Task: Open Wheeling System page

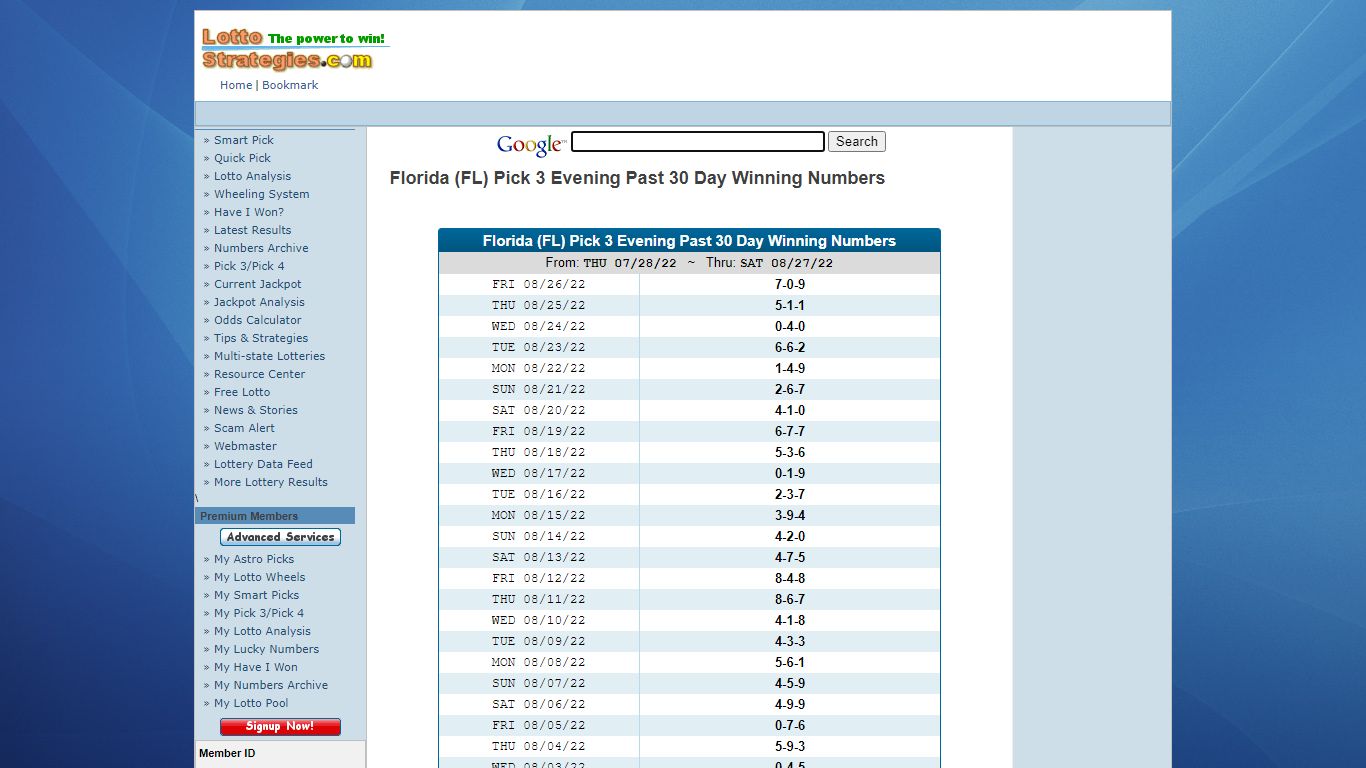Action: pyautogui.click(x=261, y=194)
